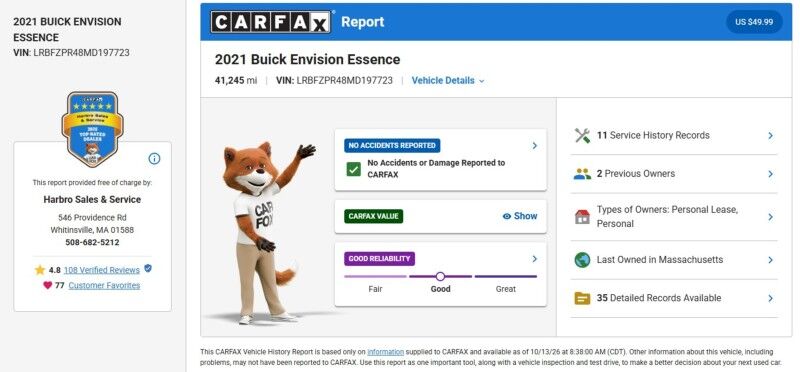Click 35 Detailed Records Available text
Viewport: 800px width, 372px height.
coord(659,298)
